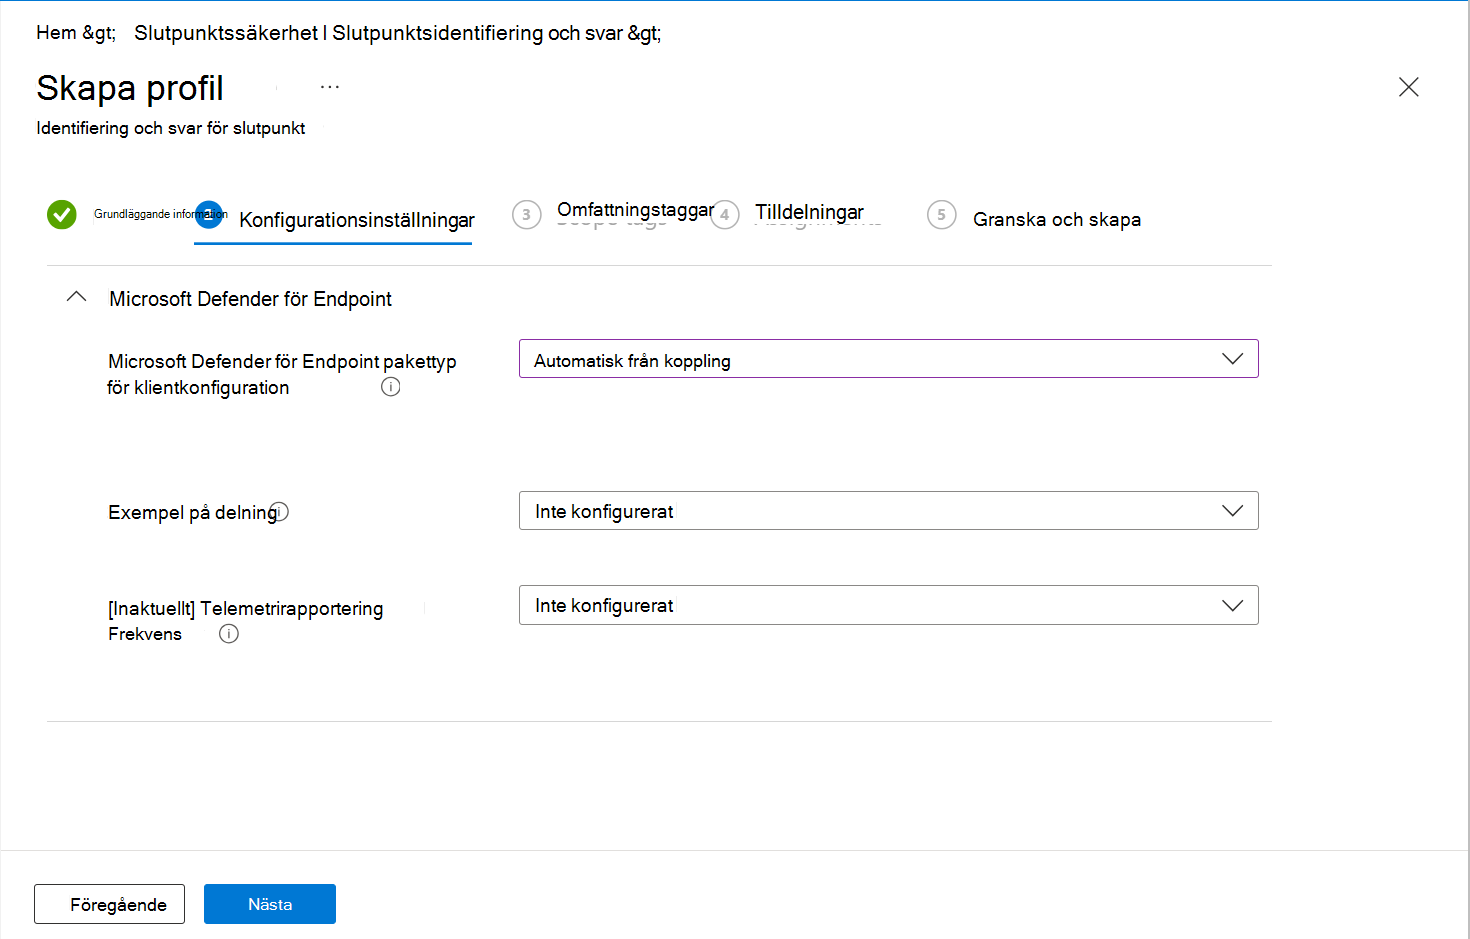Open the Telemetrirapportering Frekvens dropdown
This screenshot has width=1470, height=939.
888,605
